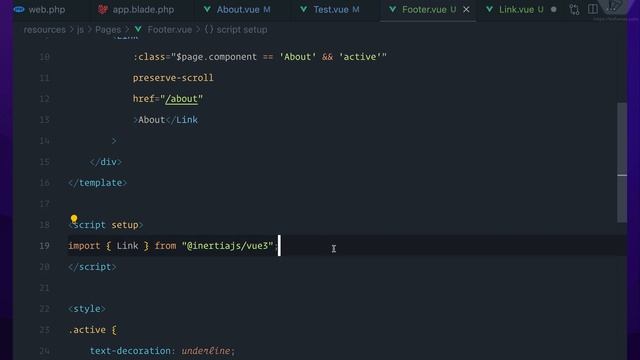Click the preserve-scroll attribute on line 11
Viewport: 640px width, 360px height.
(173, 78)
